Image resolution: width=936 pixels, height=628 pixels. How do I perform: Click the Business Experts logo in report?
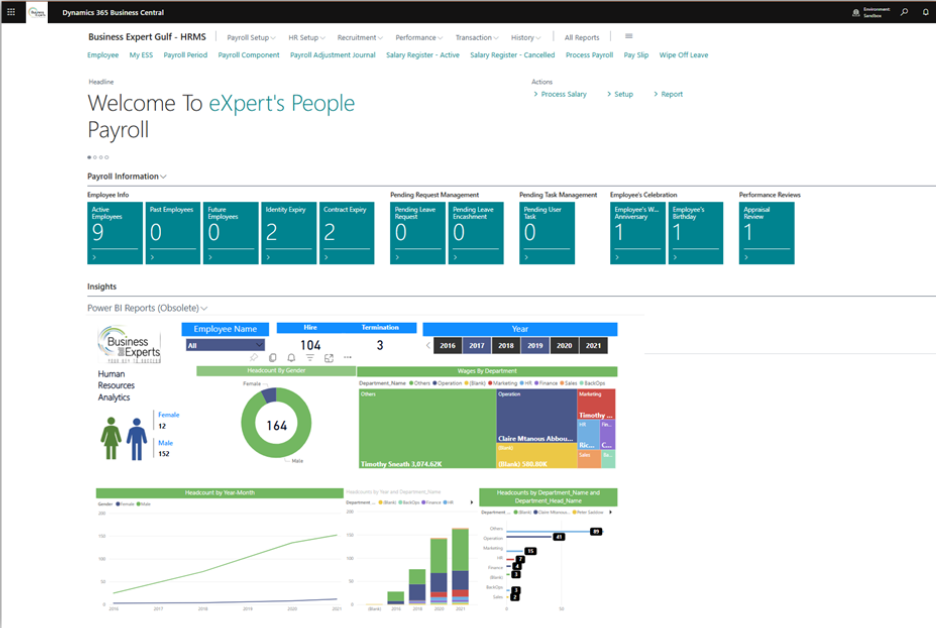point(130,344)
